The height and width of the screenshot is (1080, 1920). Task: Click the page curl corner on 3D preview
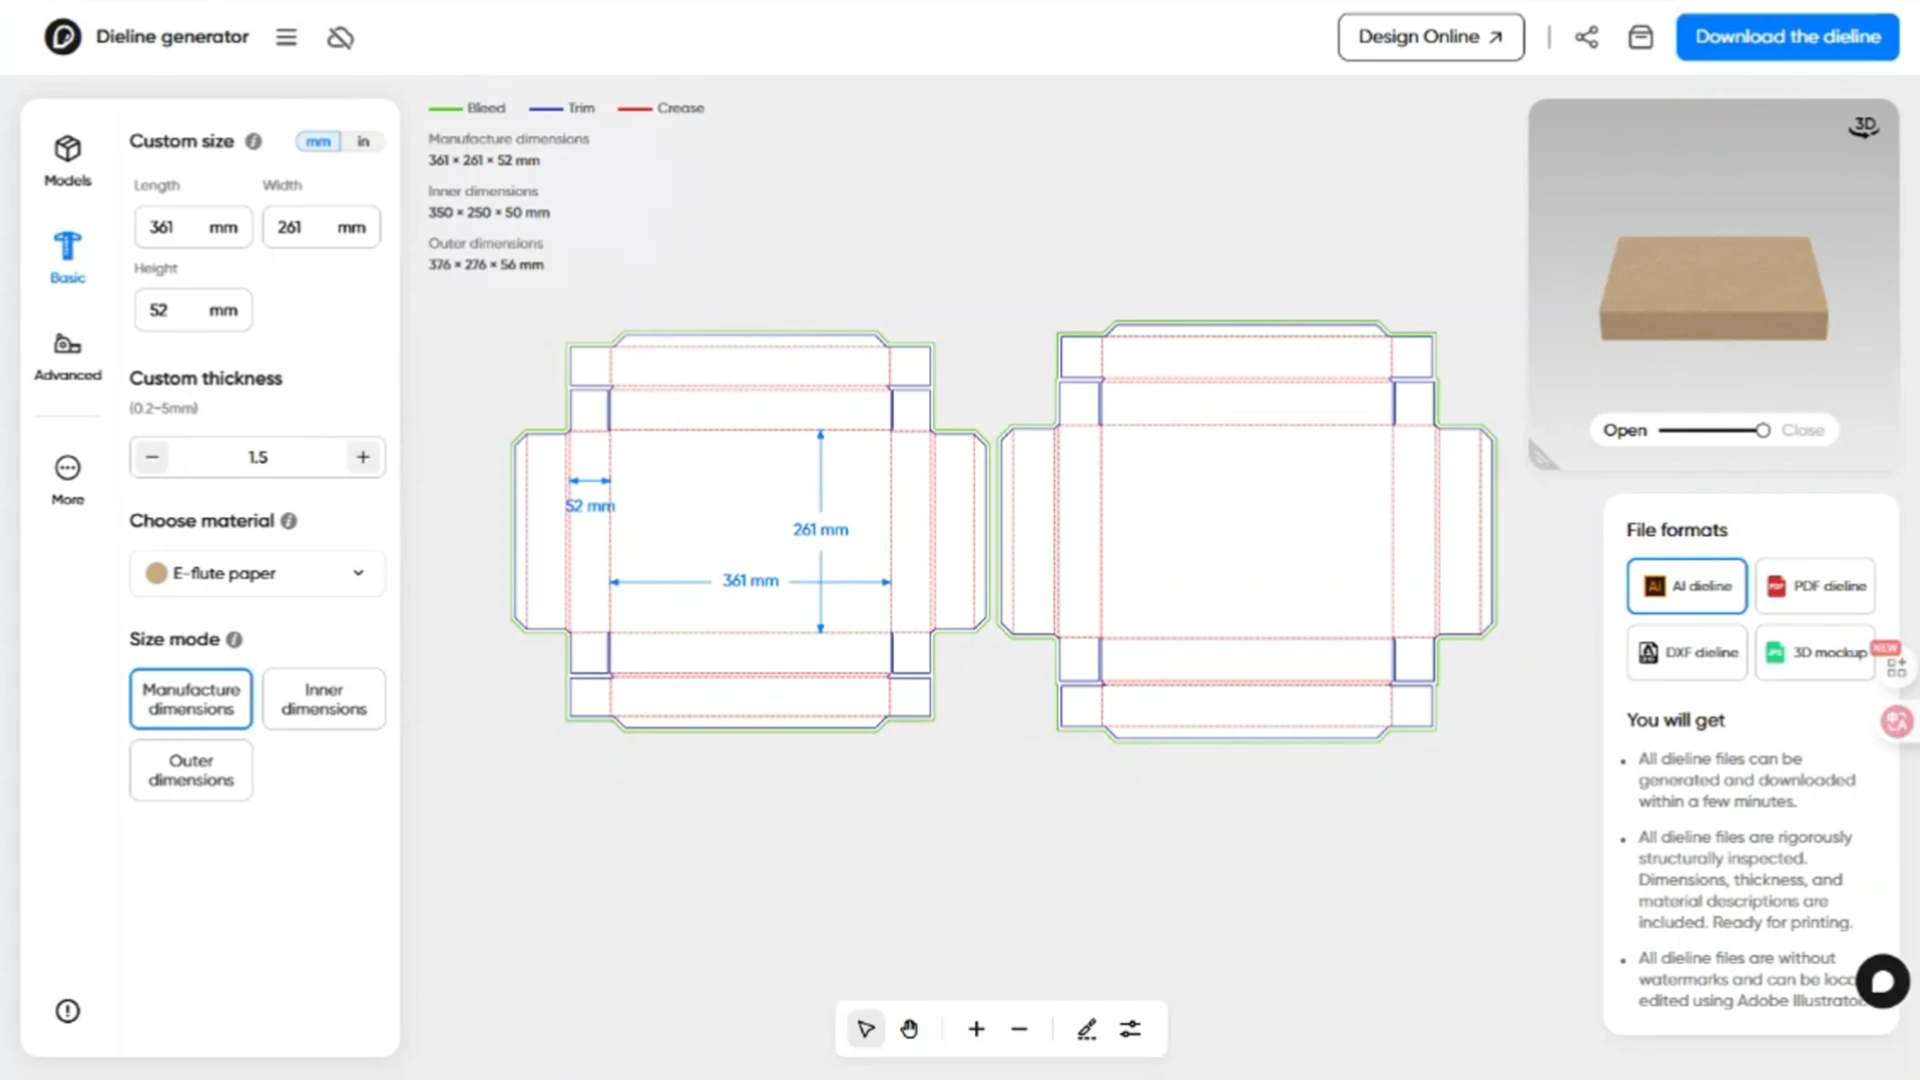(x=1544, y=456)
